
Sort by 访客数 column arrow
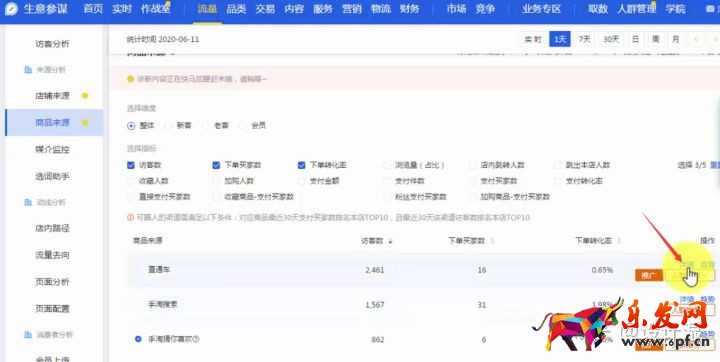tap(390, 241)
